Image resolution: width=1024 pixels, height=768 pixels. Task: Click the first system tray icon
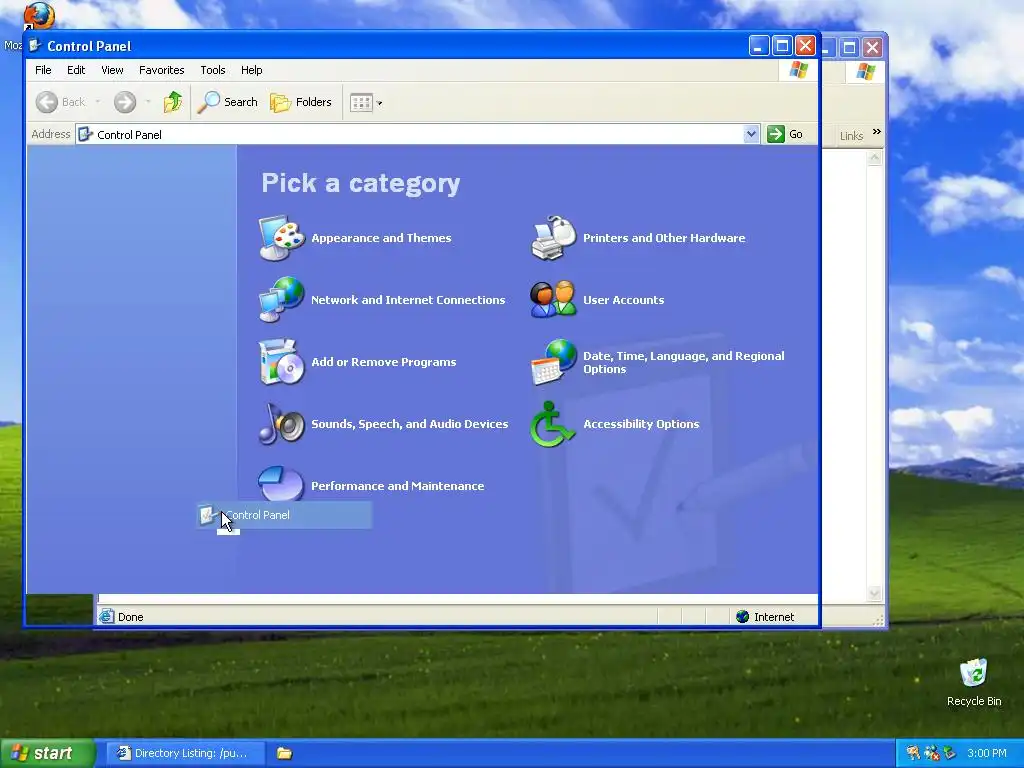[x=913, y=753]
